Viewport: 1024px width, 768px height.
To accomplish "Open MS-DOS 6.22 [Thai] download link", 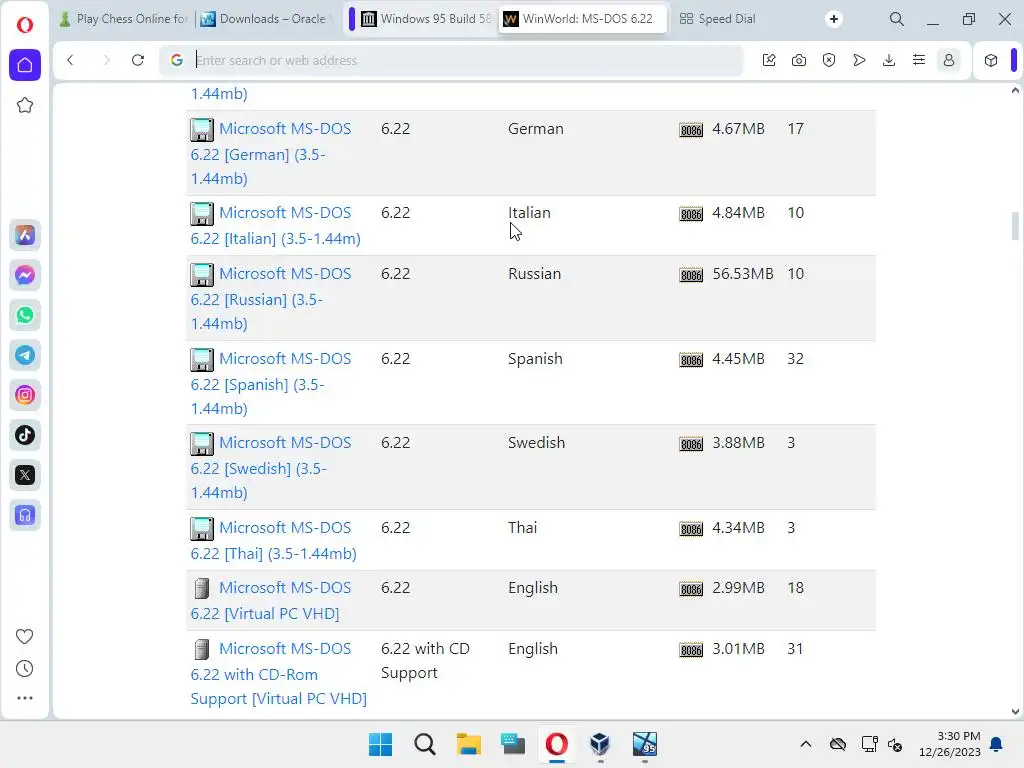I will click(273, 540).
